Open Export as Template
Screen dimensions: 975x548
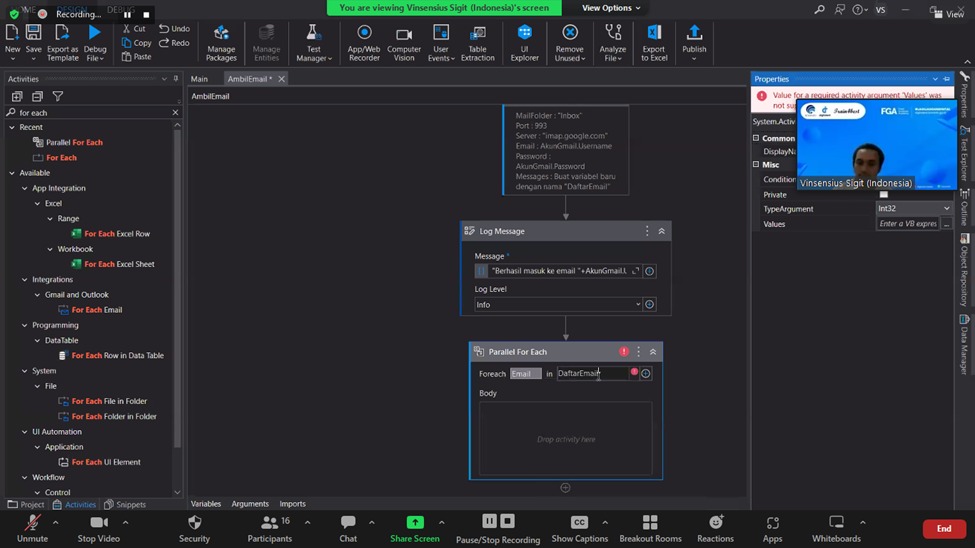[62, 42]
